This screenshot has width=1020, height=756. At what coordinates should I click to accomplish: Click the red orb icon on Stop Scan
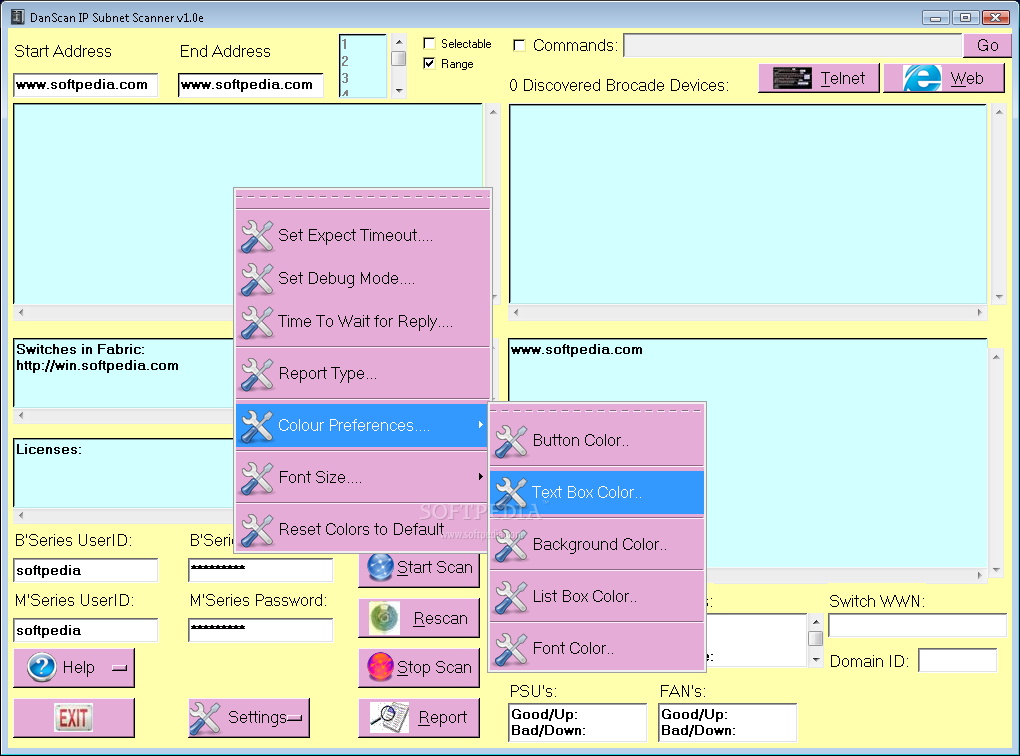[x=381, y=667]
